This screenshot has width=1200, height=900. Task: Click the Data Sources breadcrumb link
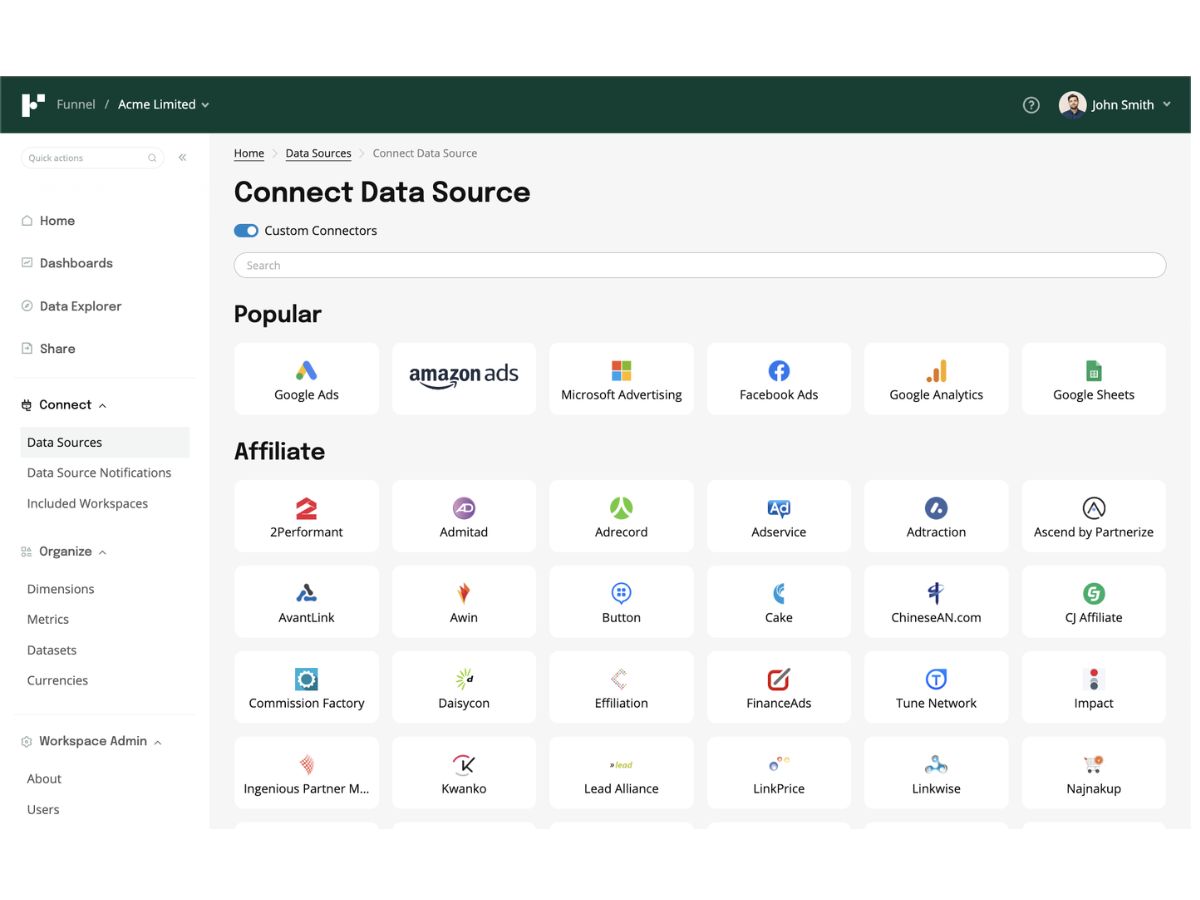(x=318, y=154)
